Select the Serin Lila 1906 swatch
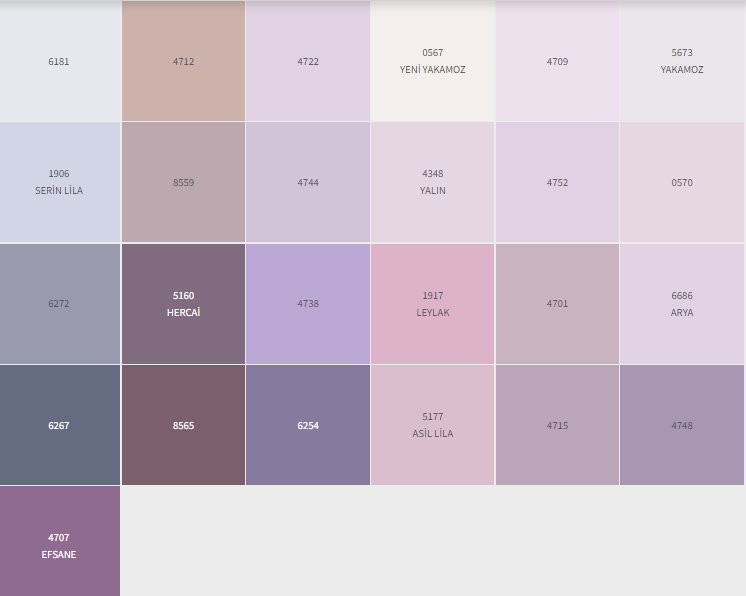Screen dimensions: 746x596 coord(60,182)
